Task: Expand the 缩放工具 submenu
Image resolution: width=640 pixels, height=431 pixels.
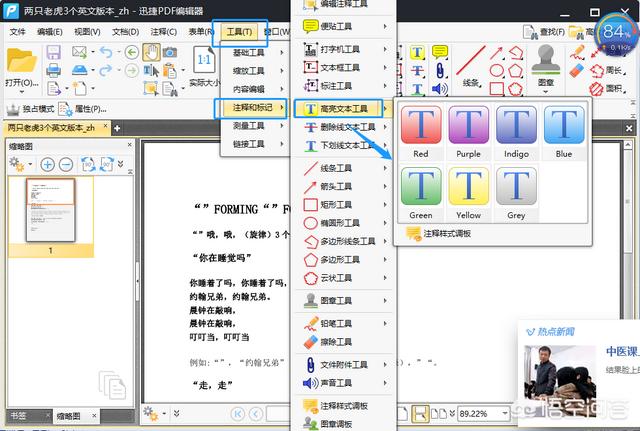Action: pyautogui.click(x=254, y=71)
